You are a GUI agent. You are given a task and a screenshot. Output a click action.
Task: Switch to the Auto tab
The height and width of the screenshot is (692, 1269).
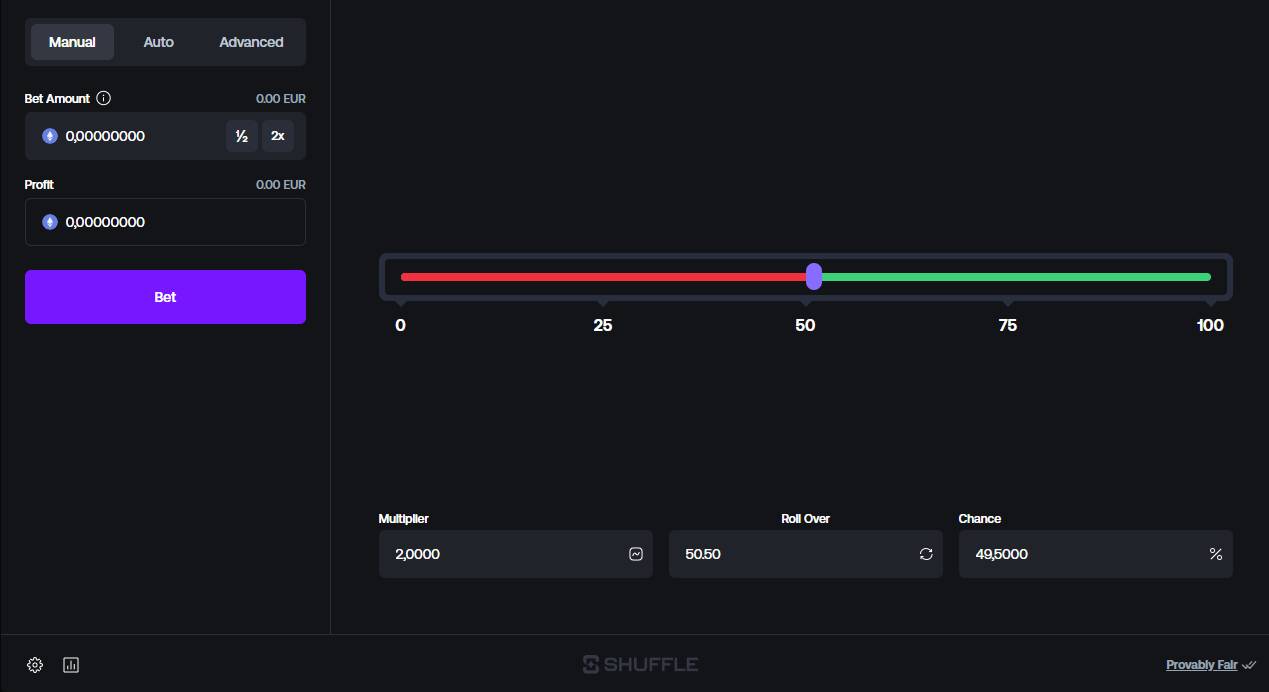point(158,42)
